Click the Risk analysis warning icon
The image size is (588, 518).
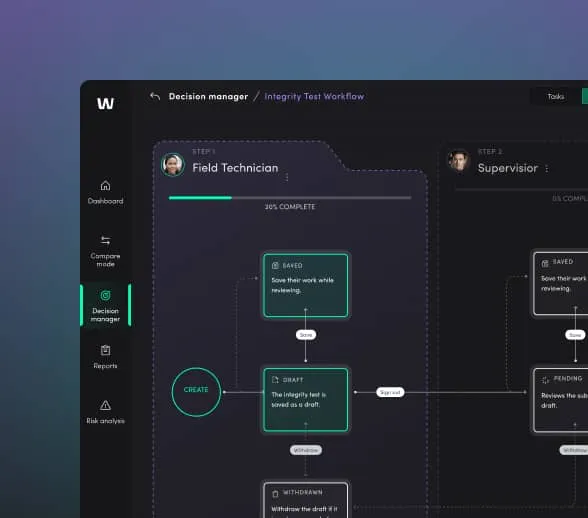click(x=105, y=405)
